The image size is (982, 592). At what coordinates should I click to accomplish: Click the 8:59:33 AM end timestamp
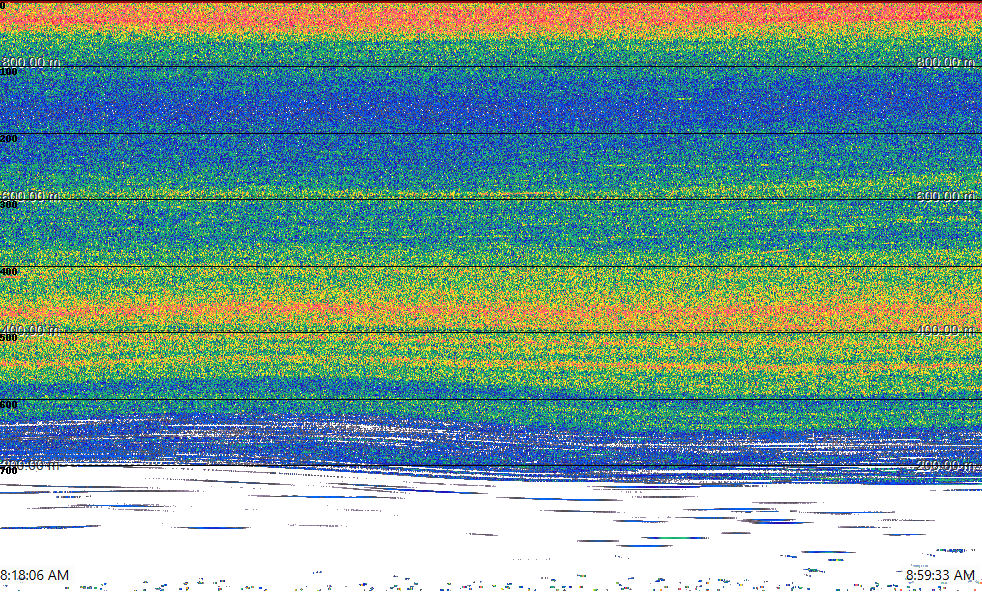(x=940, y=575)
